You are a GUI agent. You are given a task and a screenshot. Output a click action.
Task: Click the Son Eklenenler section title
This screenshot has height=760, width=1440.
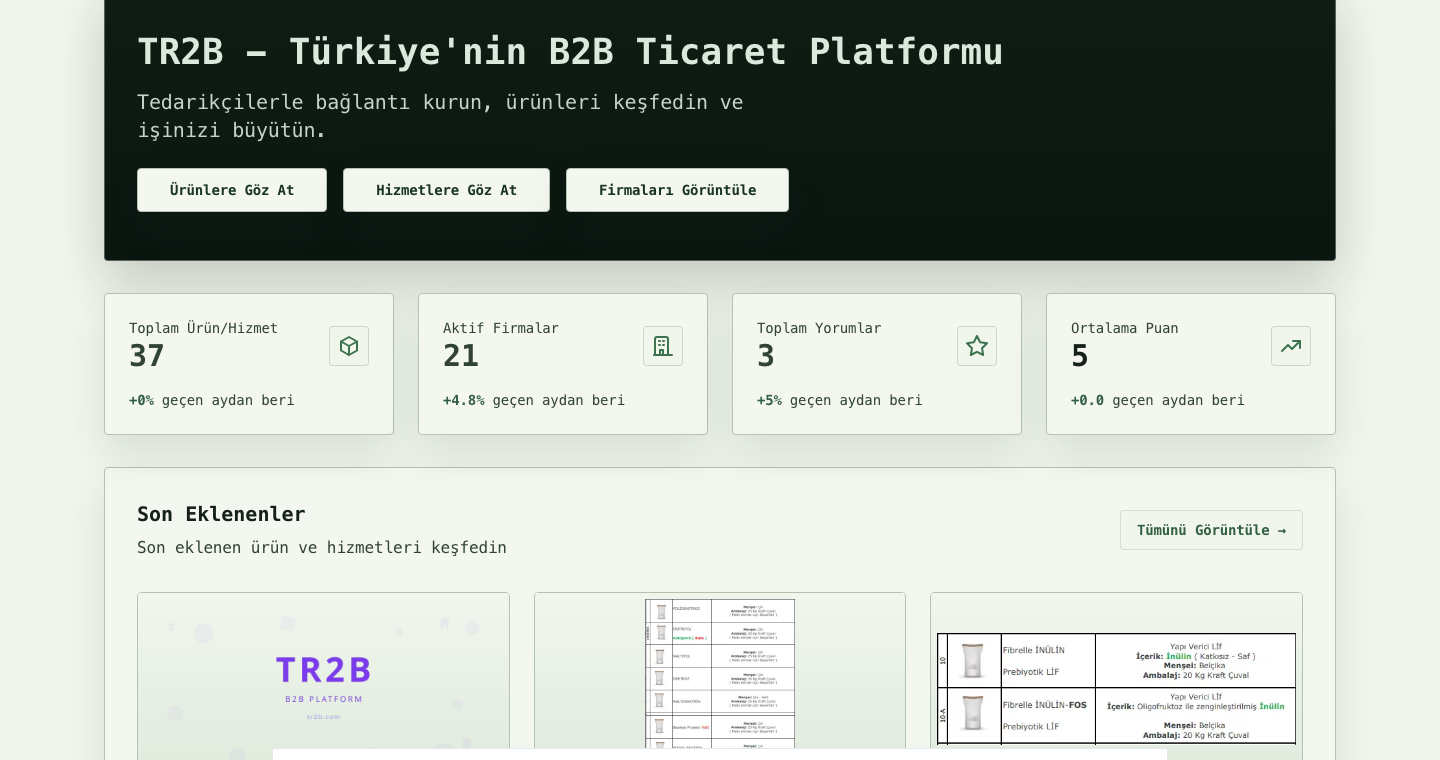coord(221,514)
